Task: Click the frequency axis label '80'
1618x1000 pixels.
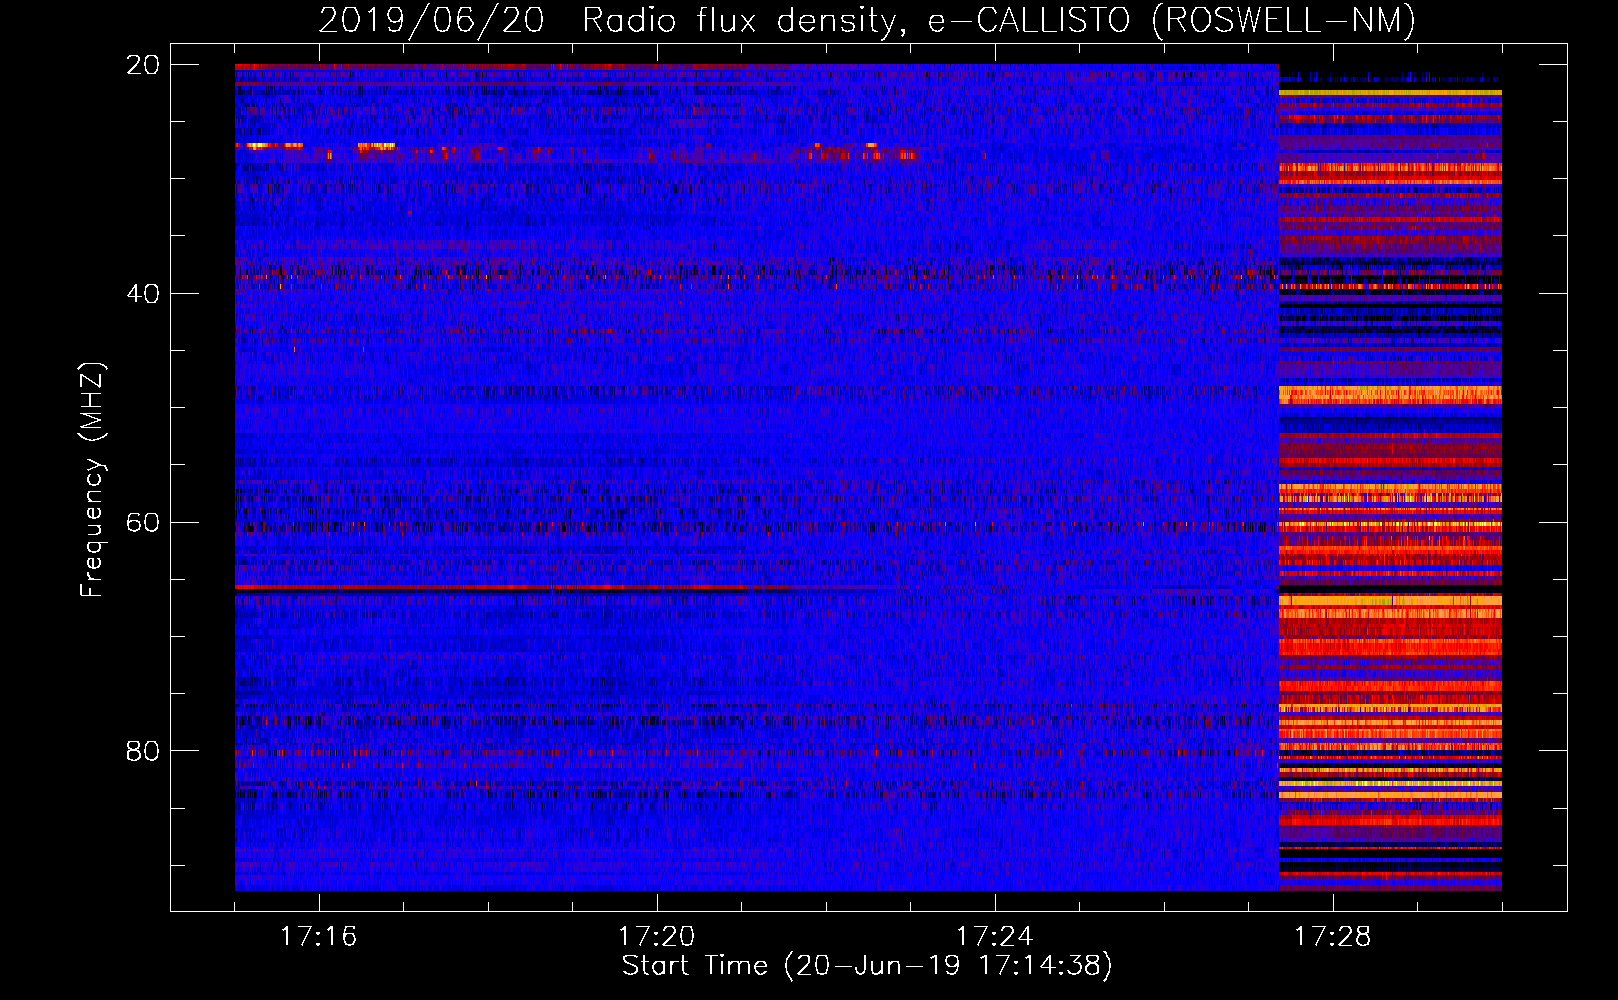Action: pos(143,751)
